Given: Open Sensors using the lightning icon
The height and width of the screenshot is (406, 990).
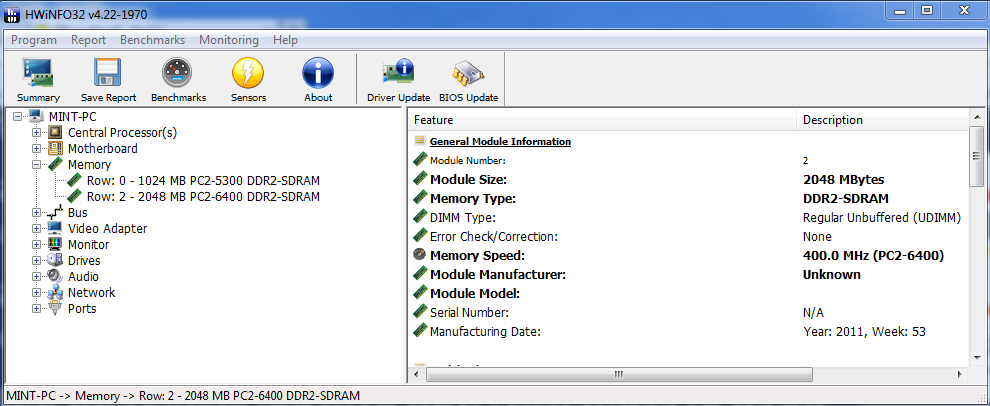Looking at the screenshot, I should pos(248,73).
